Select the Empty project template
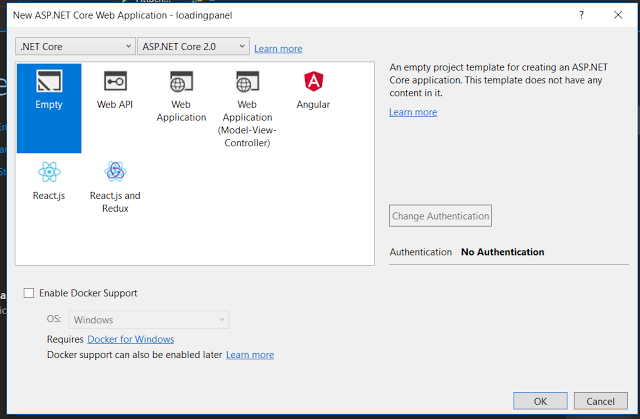Image resolution: width=640 pixels, height=419 pixels. (x=49, y=108)
